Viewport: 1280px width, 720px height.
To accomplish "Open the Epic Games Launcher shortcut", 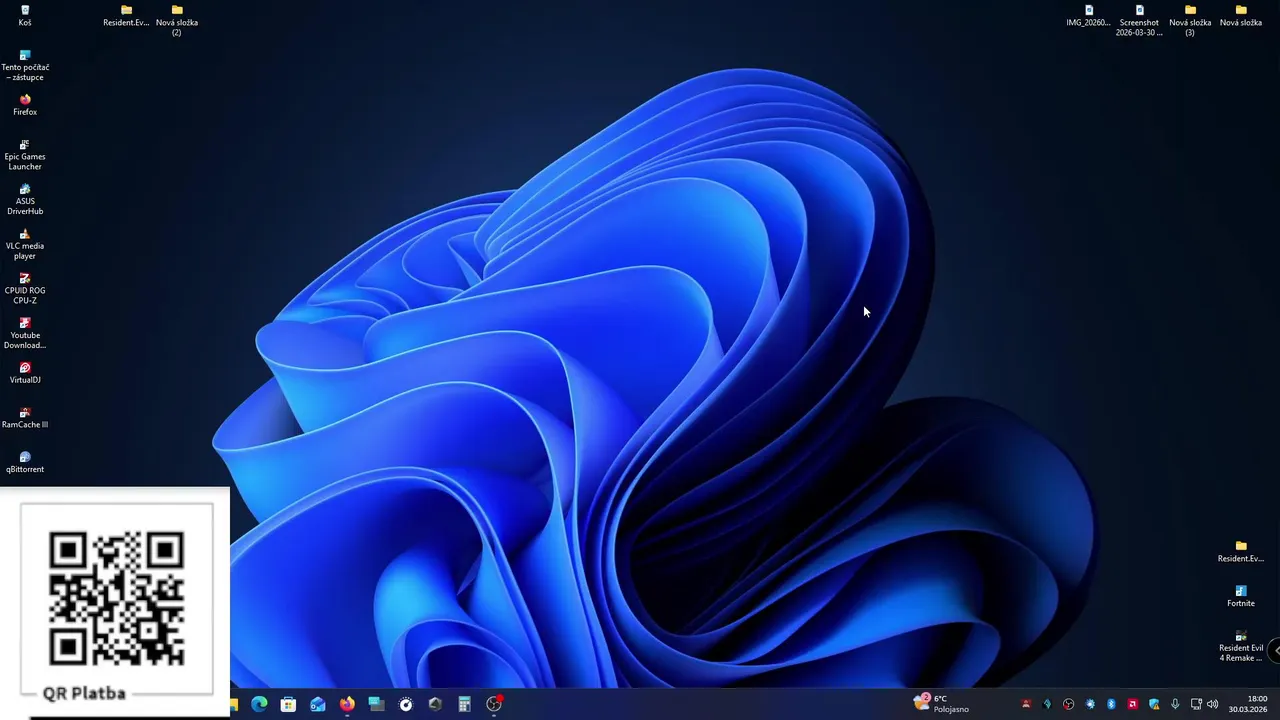I will click(25, 155).
